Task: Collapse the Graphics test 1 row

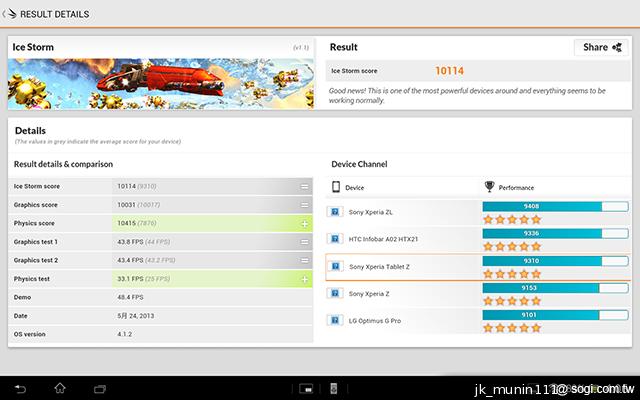Action: 304,242
